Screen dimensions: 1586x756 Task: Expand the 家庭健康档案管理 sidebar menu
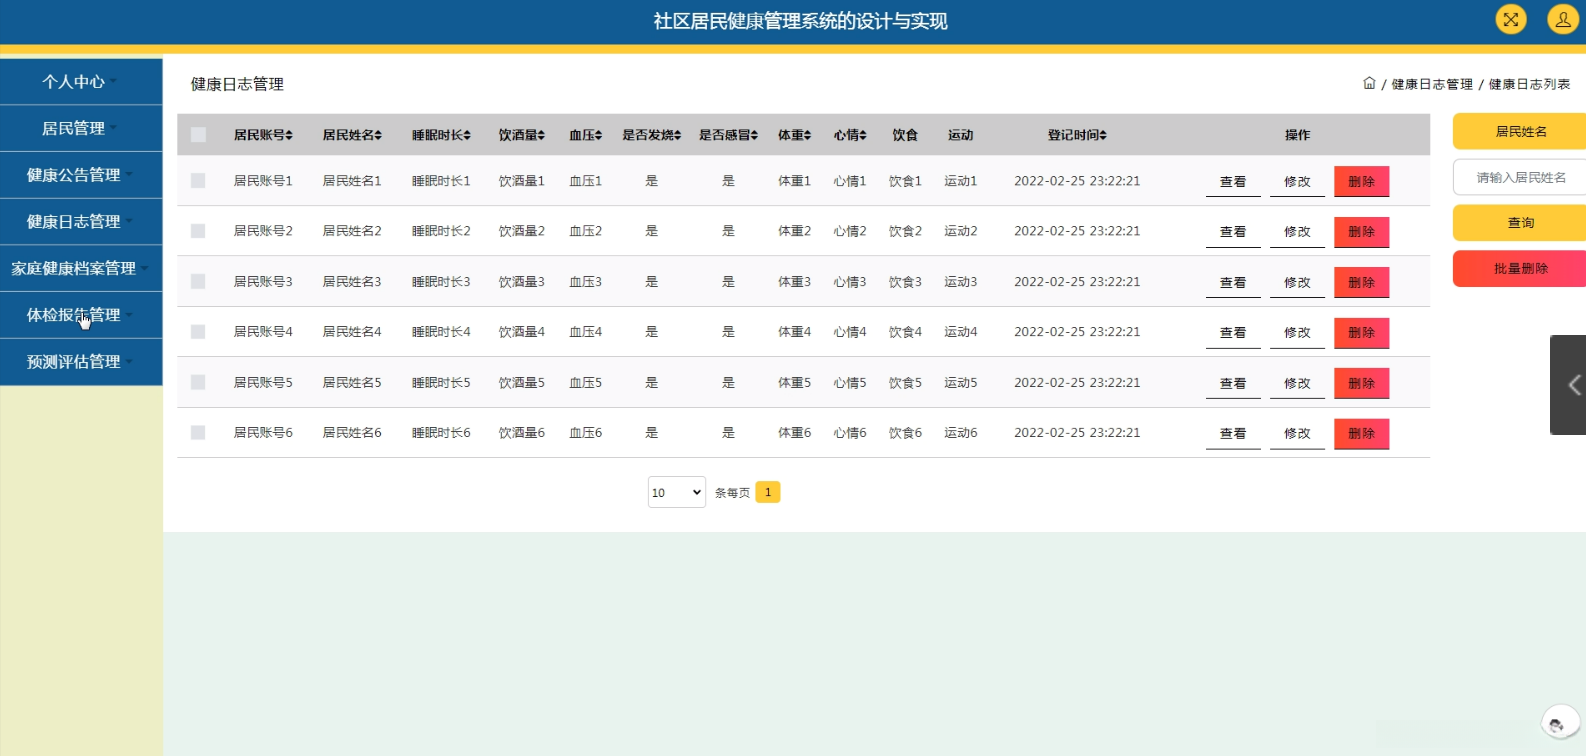(81, 268)
